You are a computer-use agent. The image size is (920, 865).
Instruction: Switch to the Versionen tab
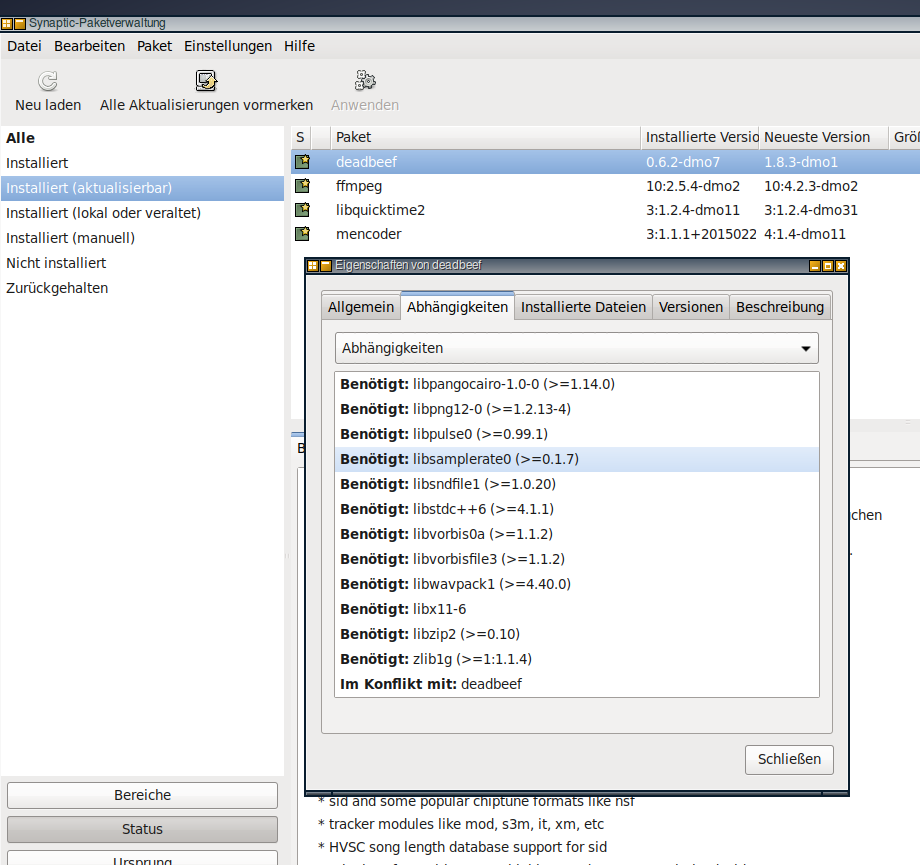[x=690, y=307]
